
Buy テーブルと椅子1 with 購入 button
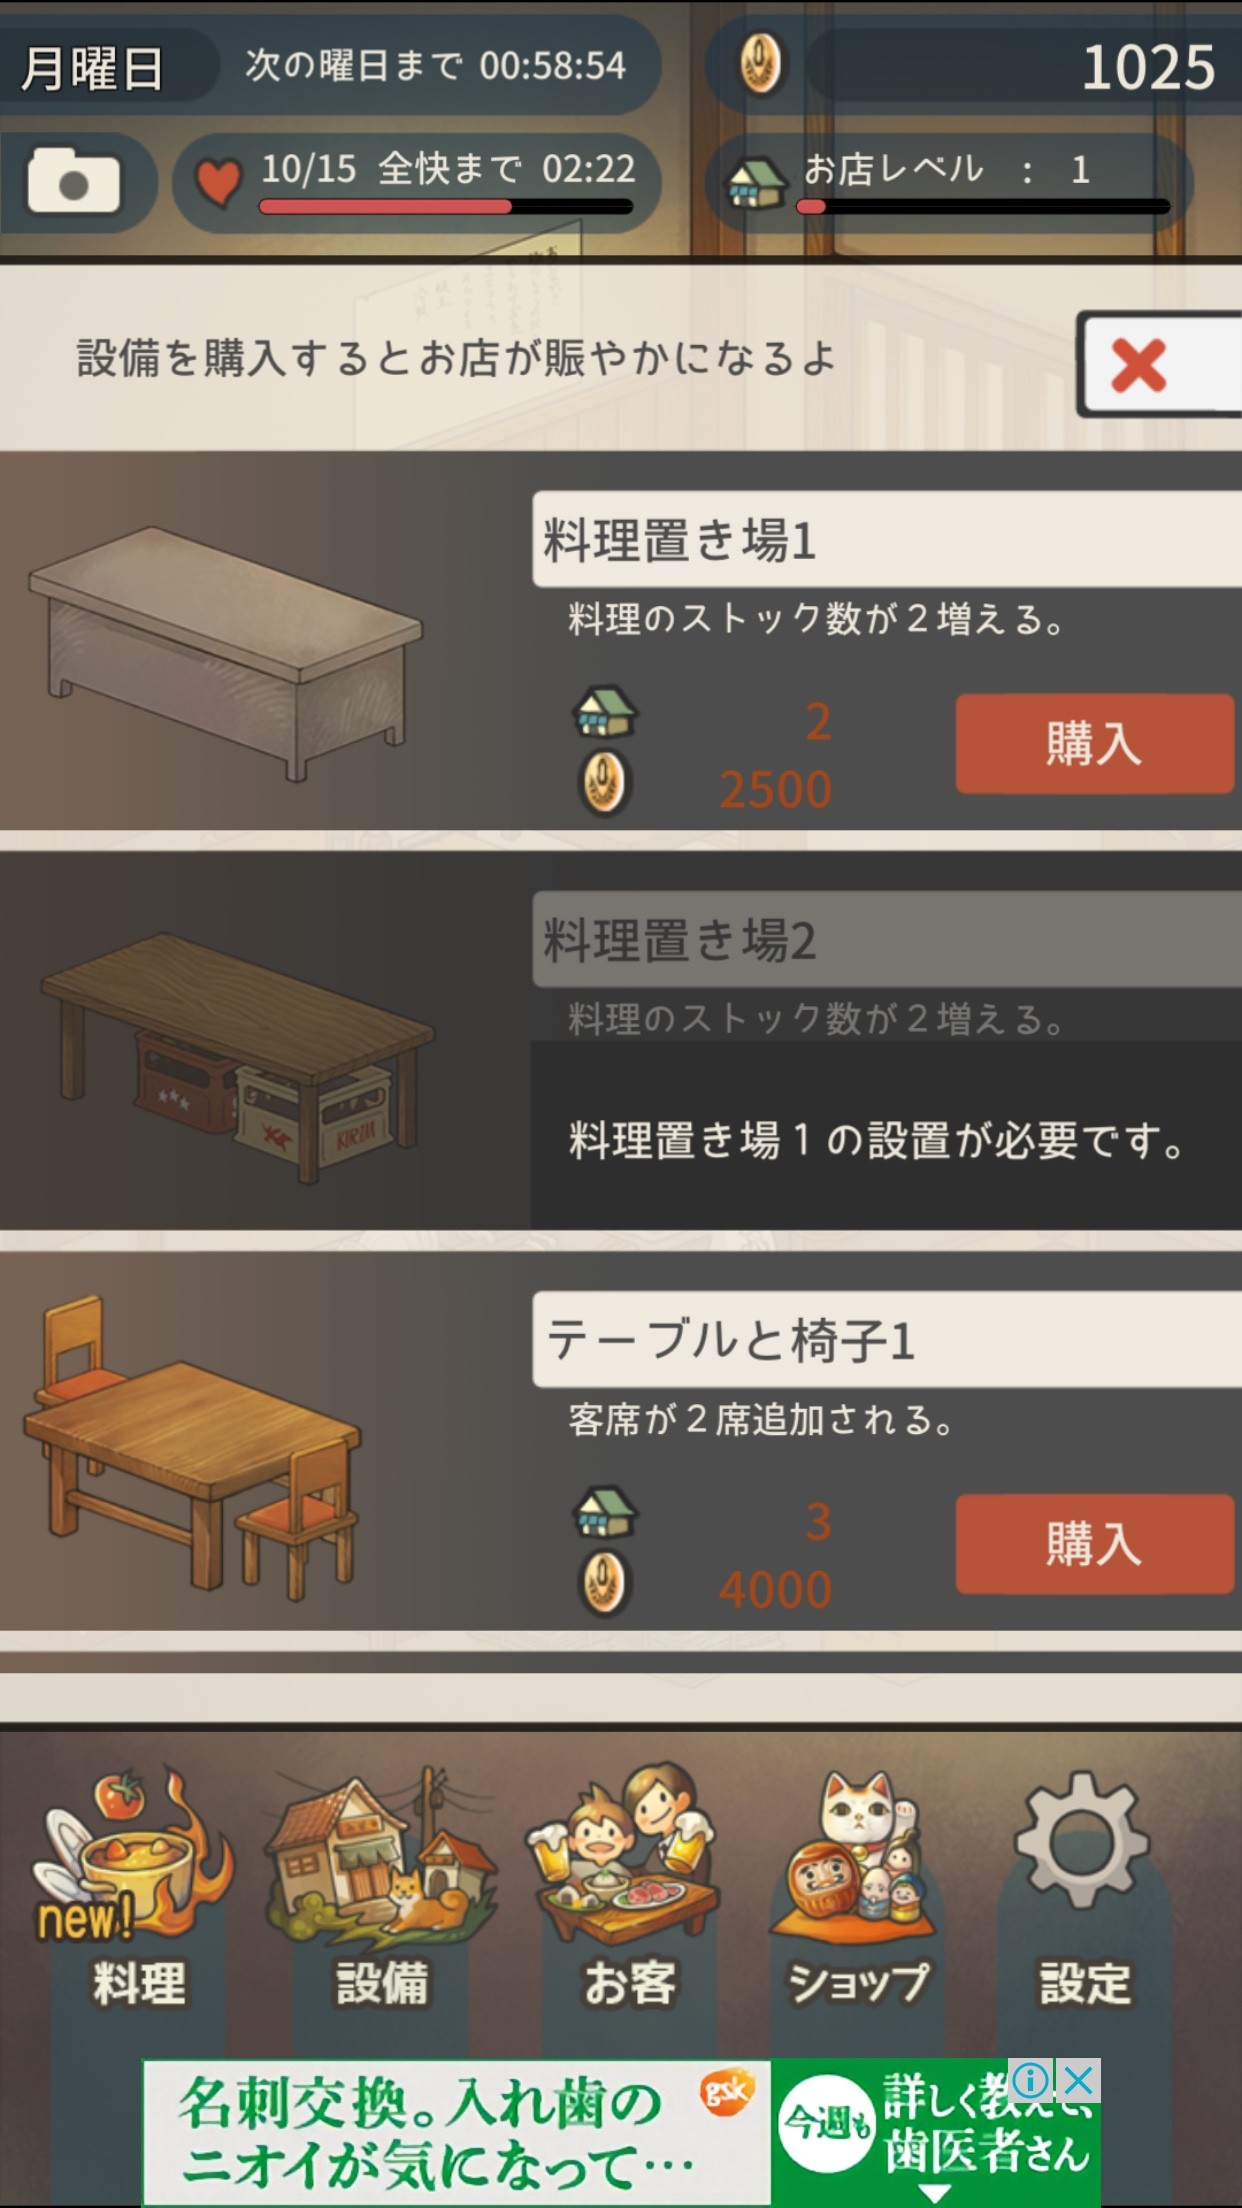pos(1094,1543)
